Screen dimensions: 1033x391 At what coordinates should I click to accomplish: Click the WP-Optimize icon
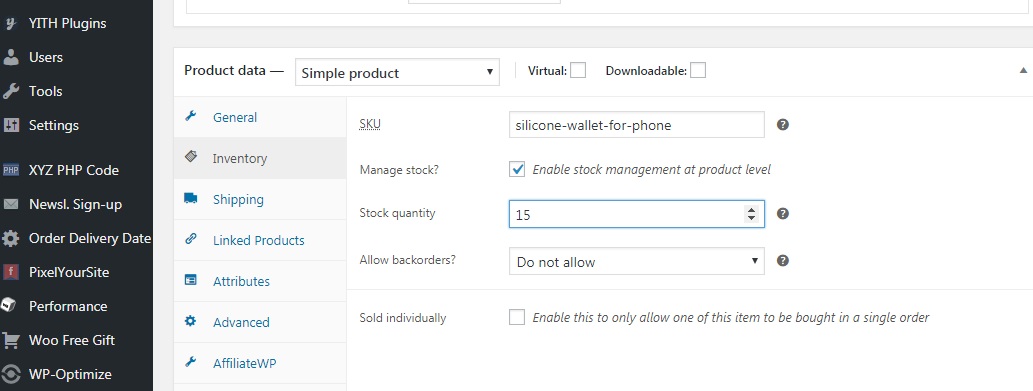11,375
